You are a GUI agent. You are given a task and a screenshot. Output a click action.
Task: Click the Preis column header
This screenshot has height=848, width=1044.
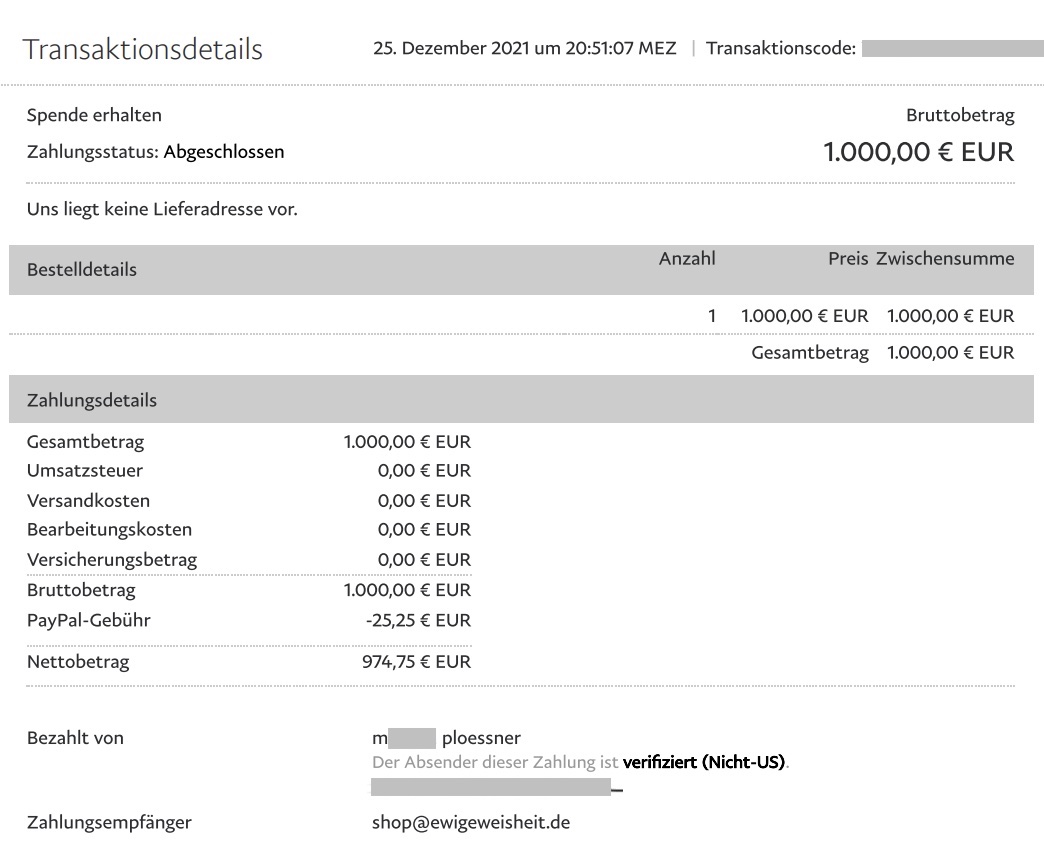pos(848,258)
